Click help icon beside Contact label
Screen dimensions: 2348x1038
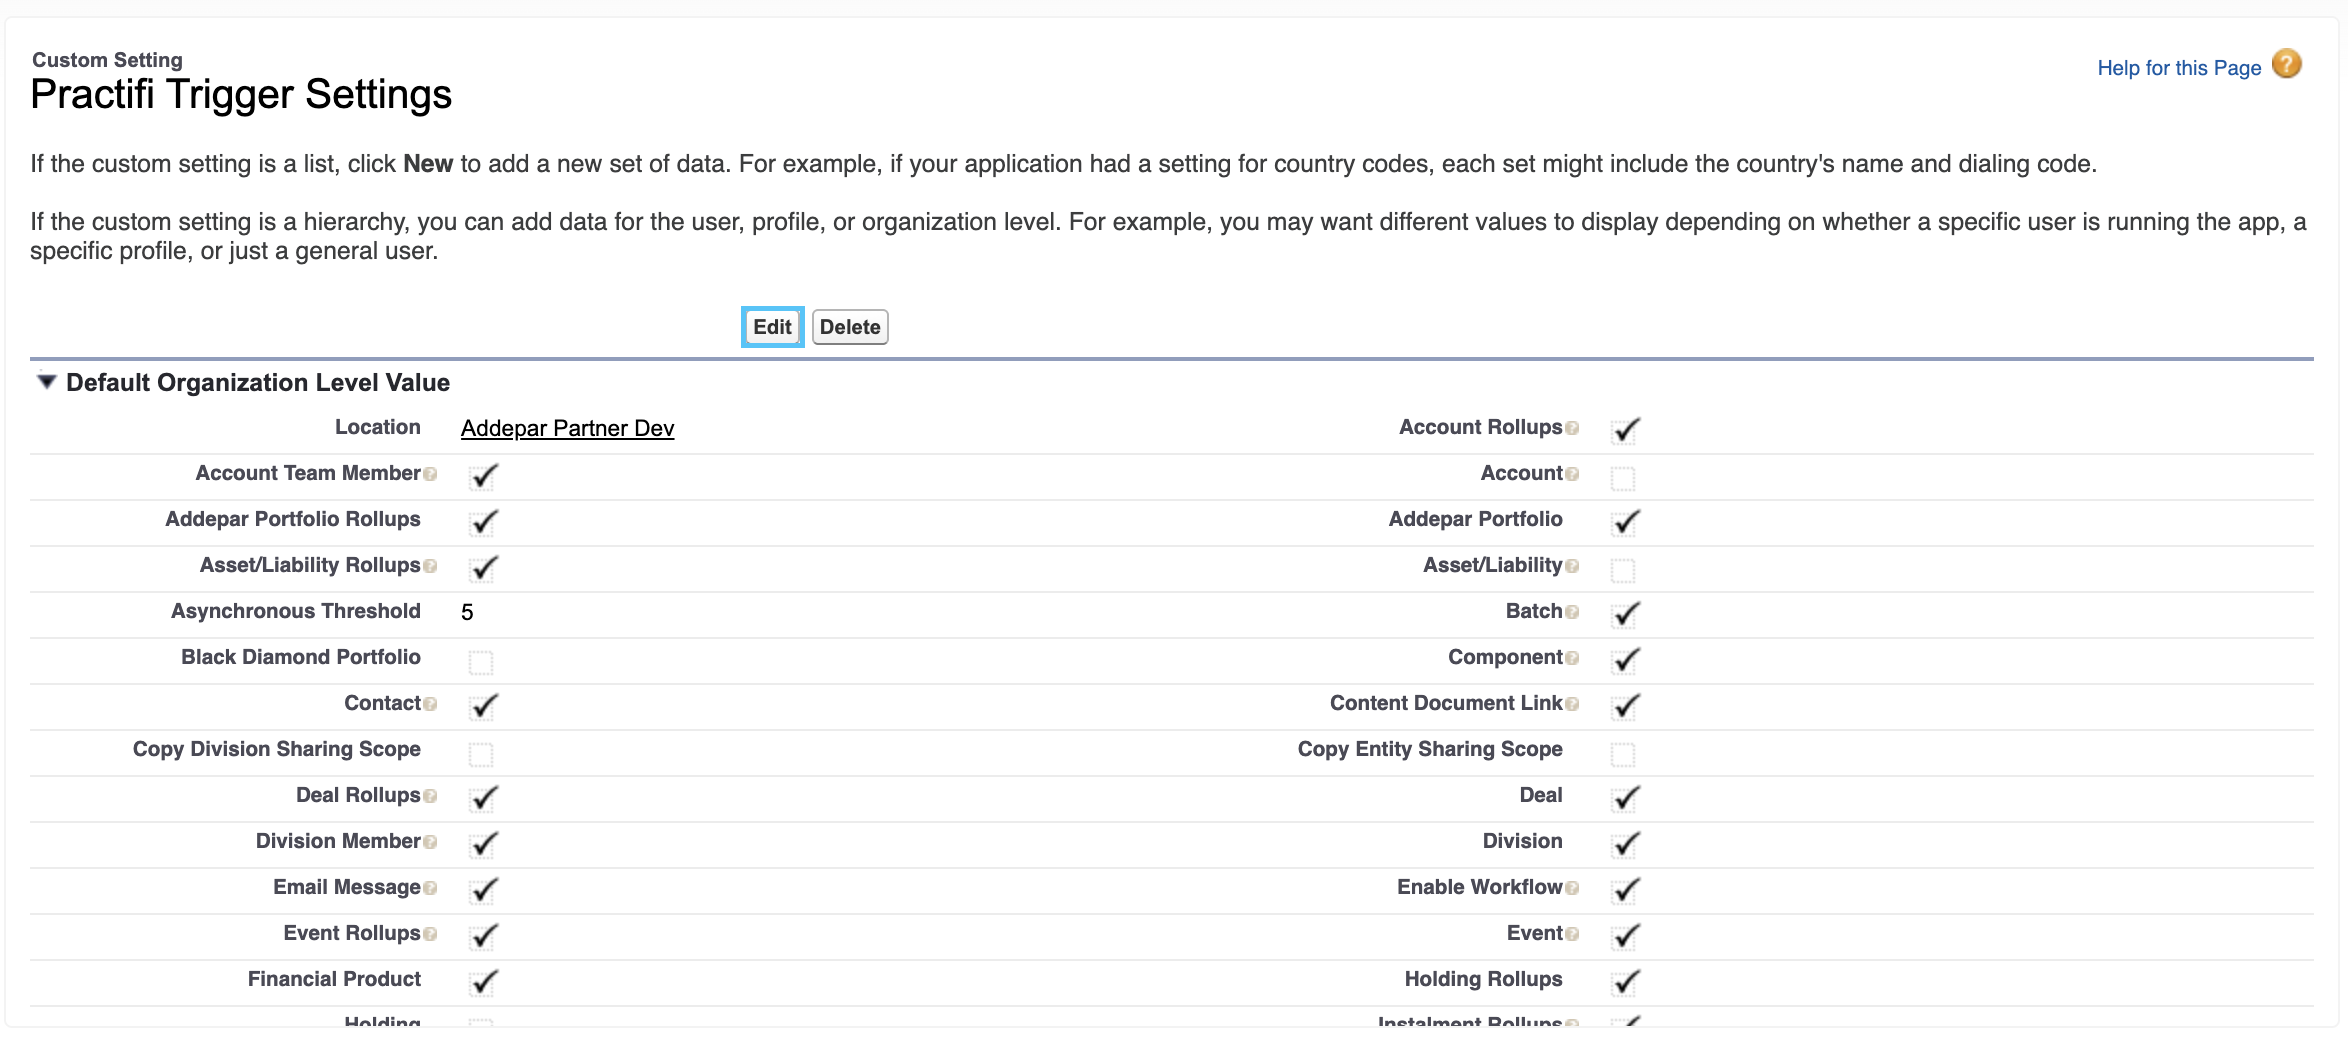[x=430, y=704]
